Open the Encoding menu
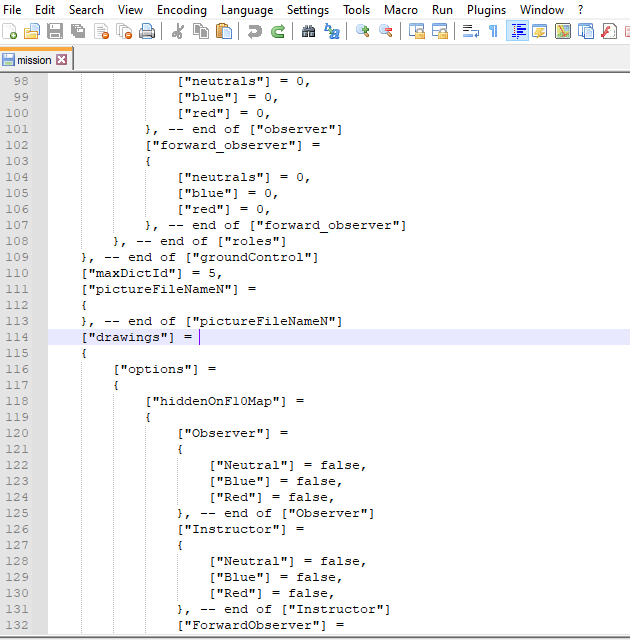 coord(182,9)
